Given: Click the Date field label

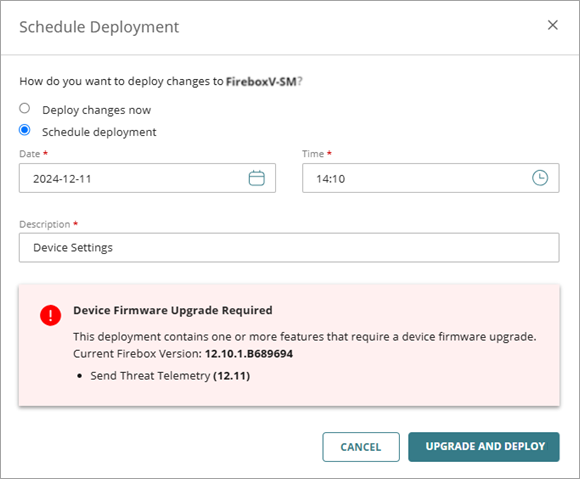Looking at the screenshot, I should tap(30, 154).
